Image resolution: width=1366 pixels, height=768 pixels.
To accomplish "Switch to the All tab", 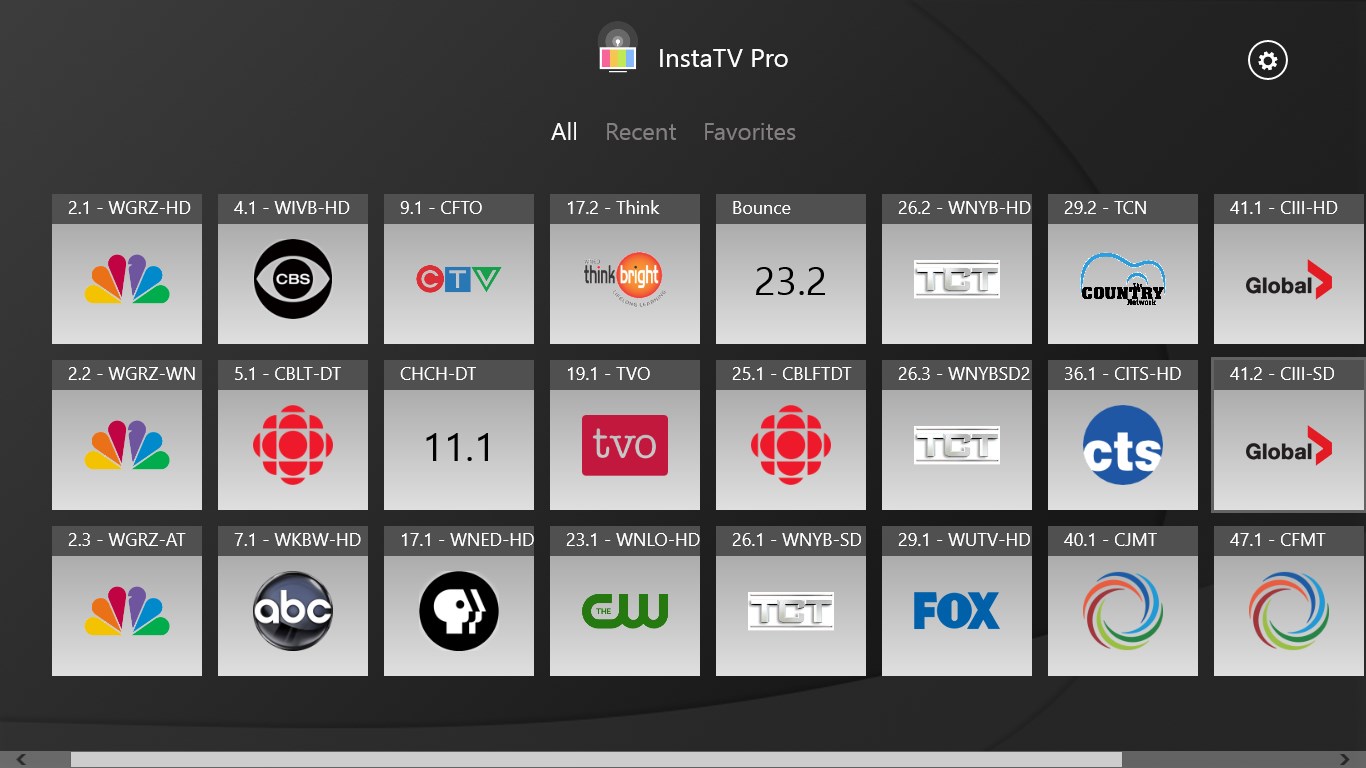I will tap(564, 132).
